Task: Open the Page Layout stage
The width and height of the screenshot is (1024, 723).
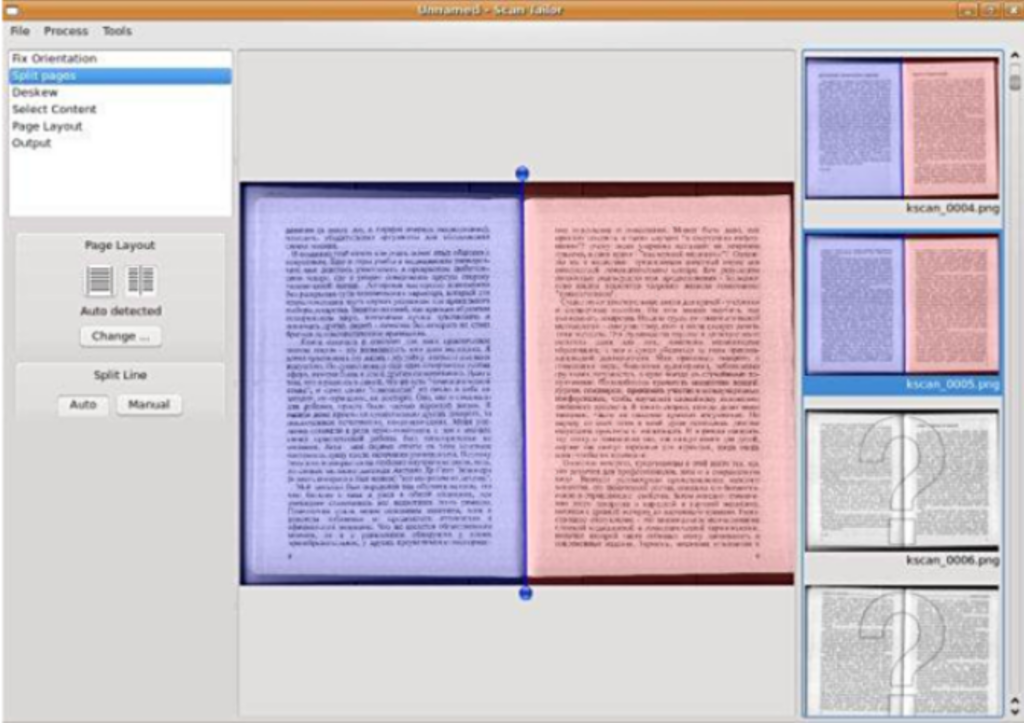Action: (x=47, y=126)
